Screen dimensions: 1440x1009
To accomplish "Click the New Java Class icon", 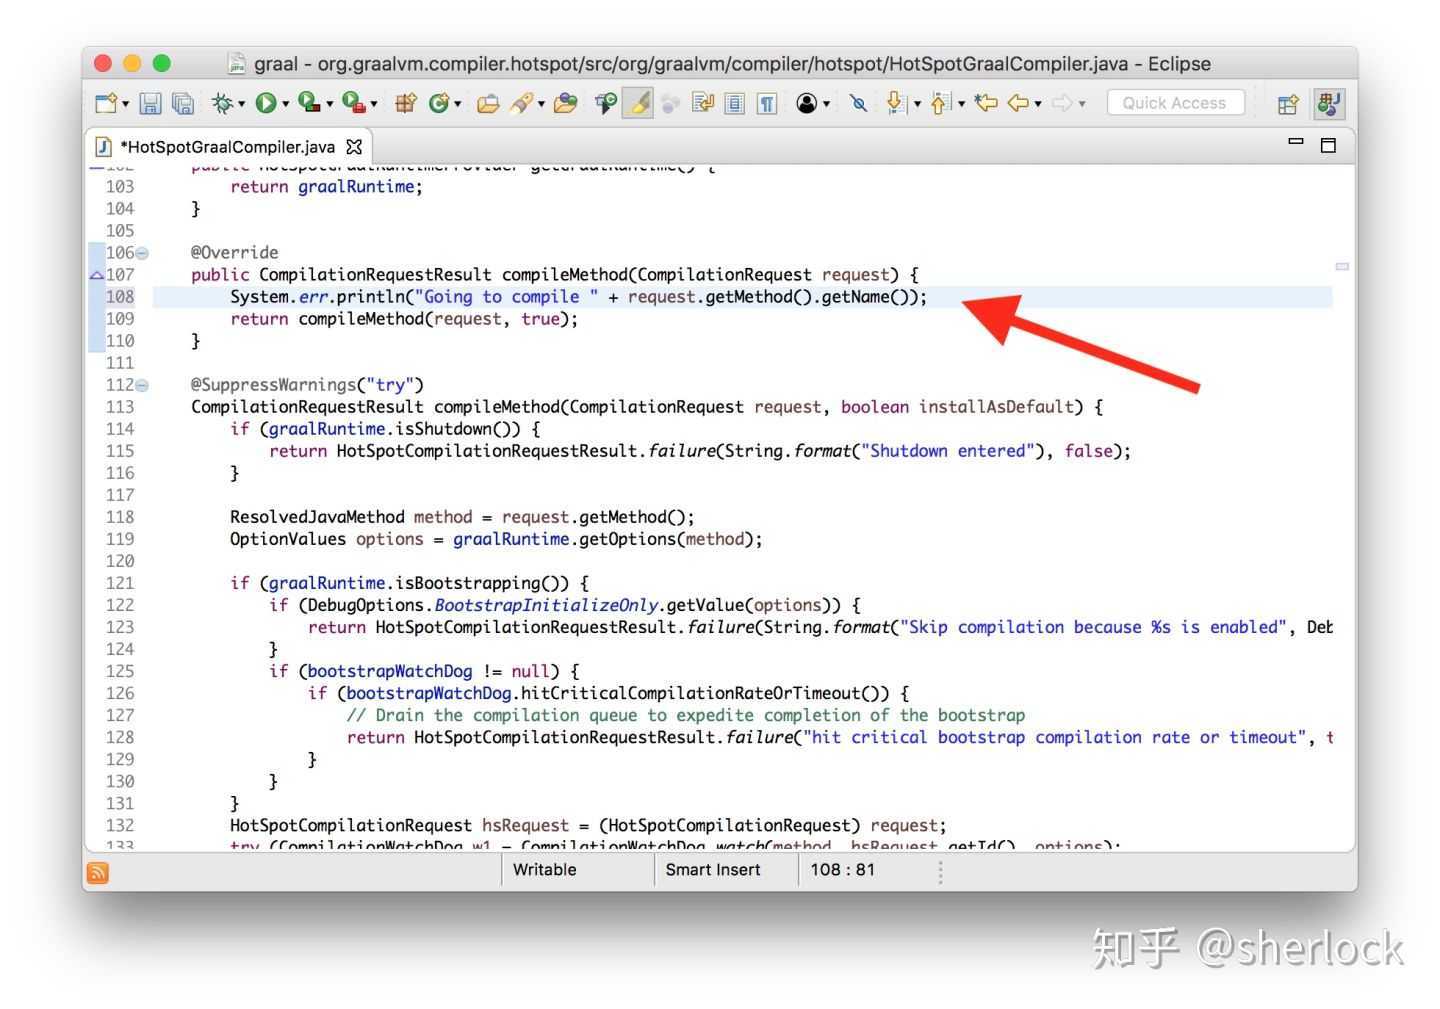I will [x=438, y=103].
